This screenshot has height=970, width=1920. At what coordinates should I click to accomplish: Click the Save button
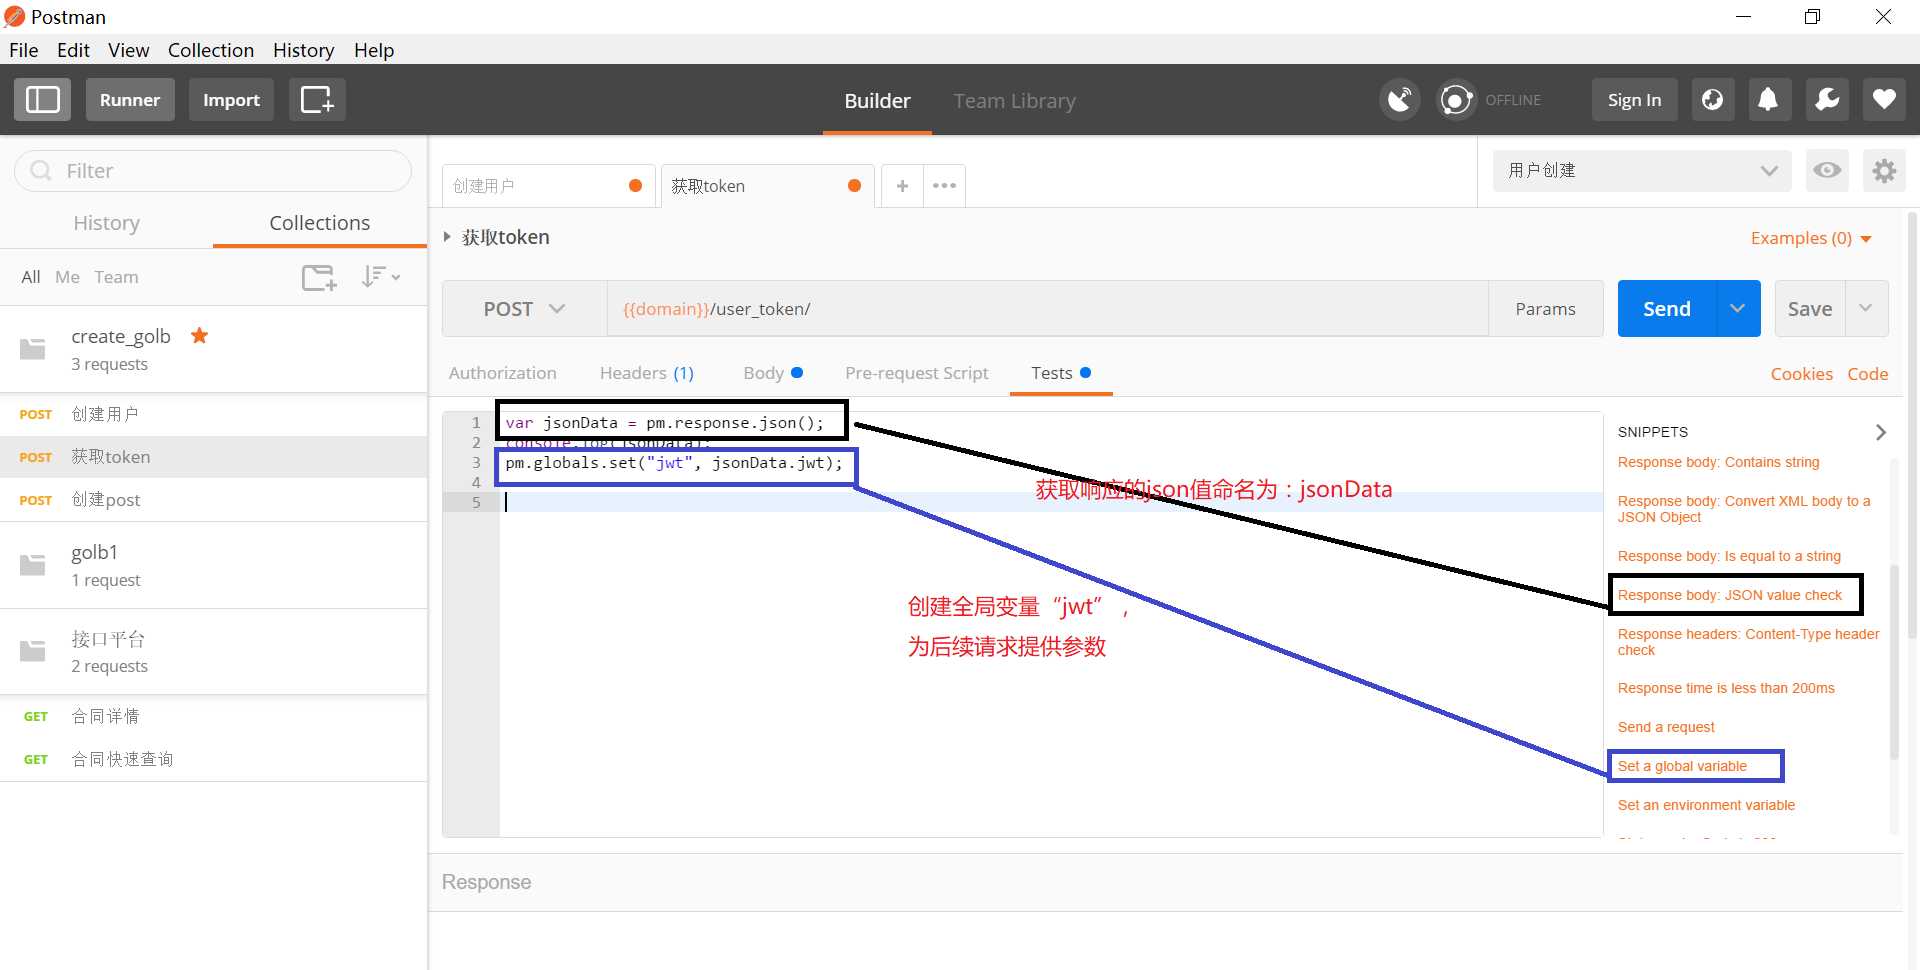(1810, 309)
